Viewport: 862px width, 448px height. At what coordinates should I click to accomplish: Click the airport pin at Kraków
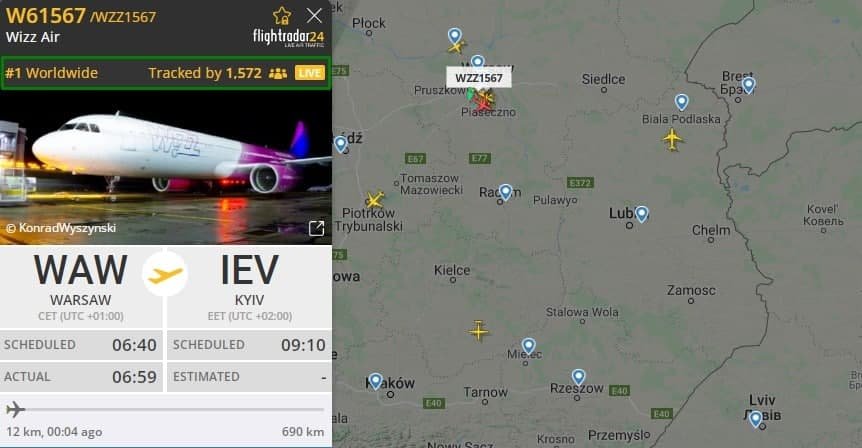[x=375, y=381]
